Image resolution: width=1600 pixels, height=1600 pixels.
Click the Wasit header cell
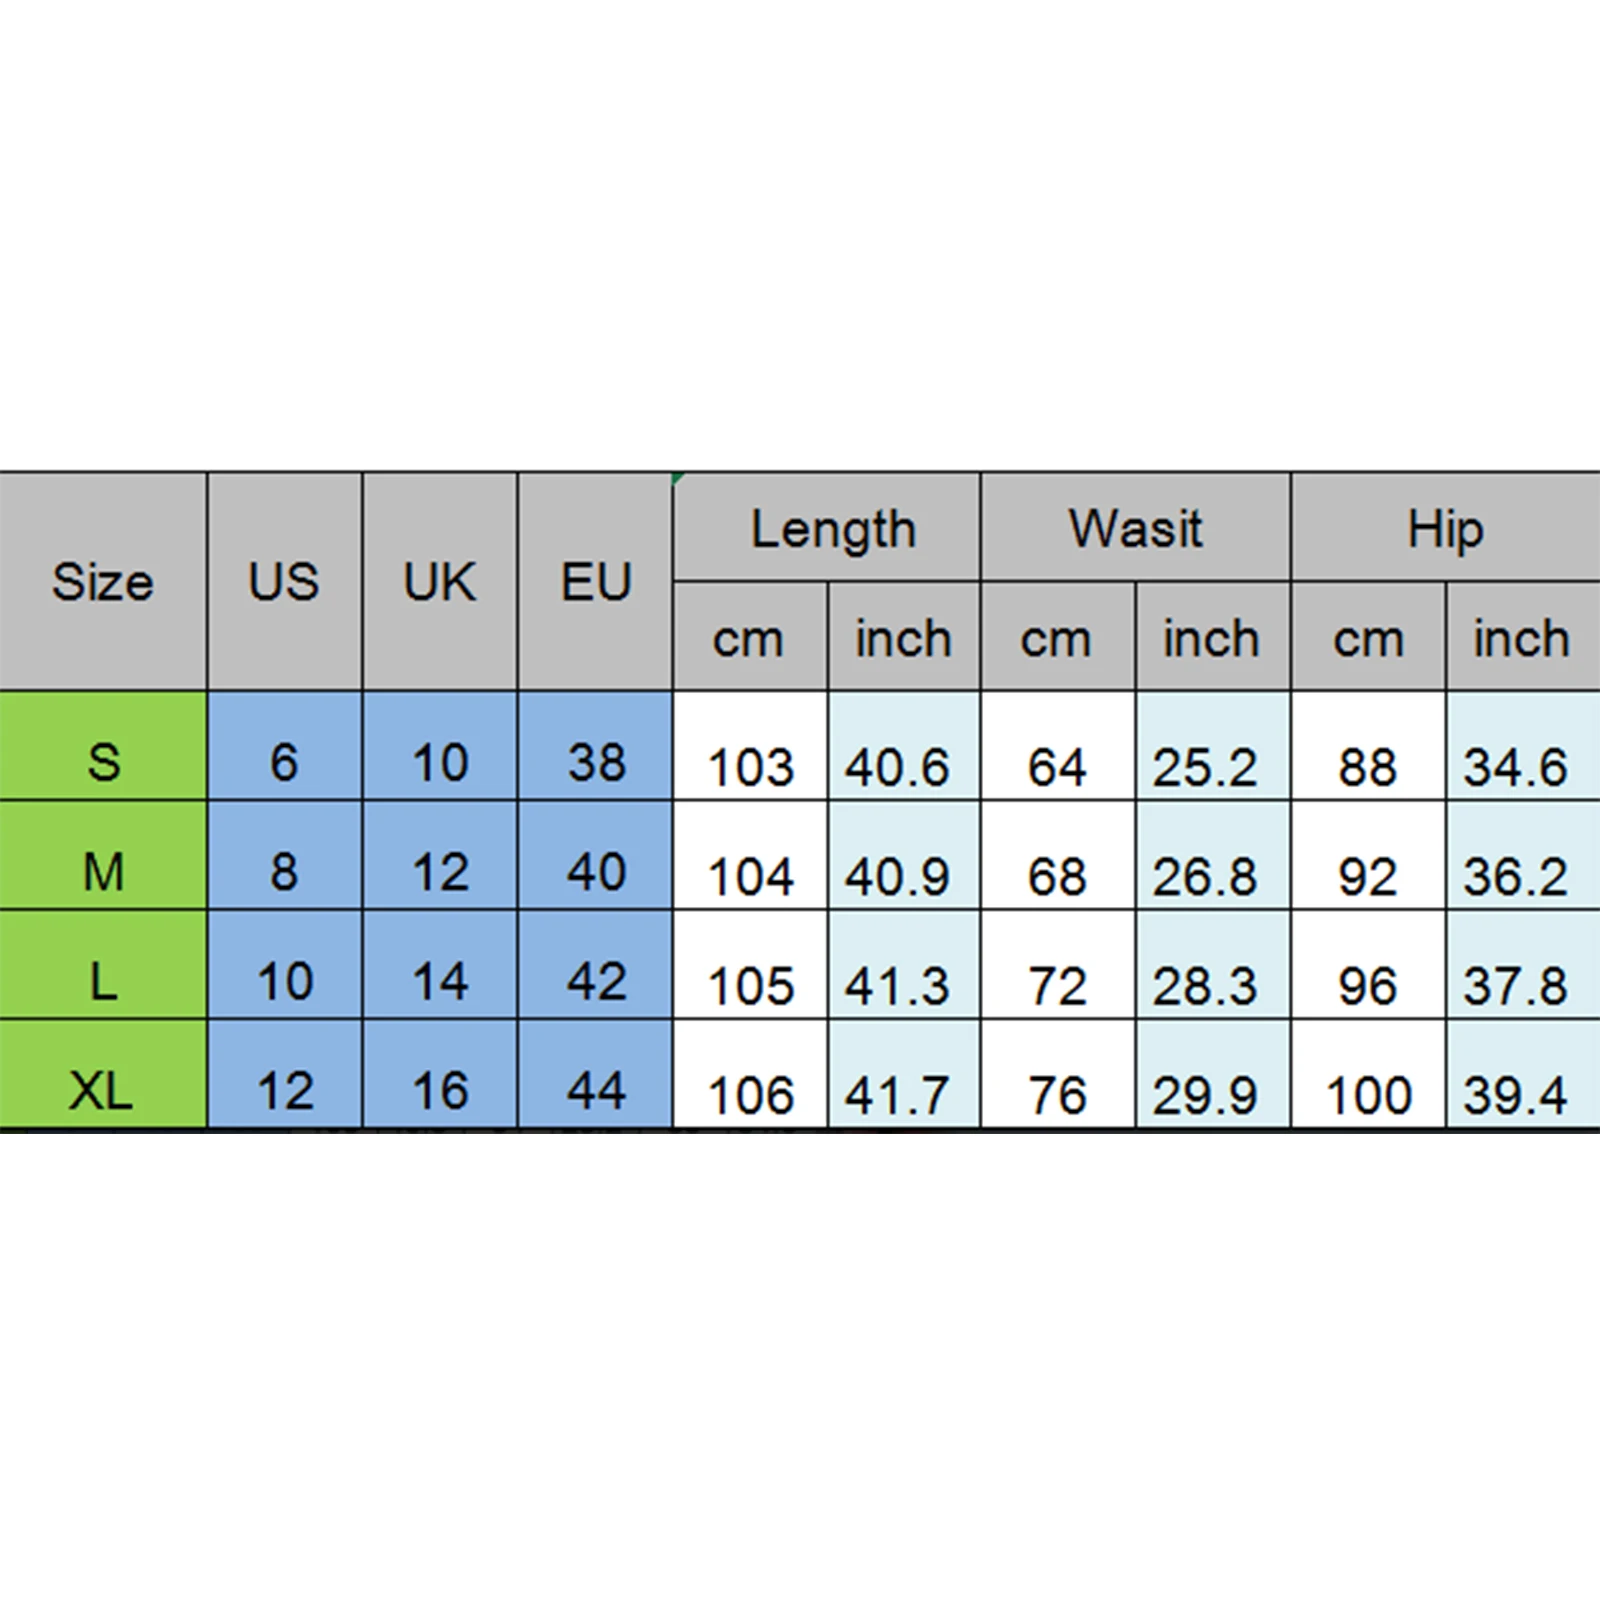tap(1136, 527)
